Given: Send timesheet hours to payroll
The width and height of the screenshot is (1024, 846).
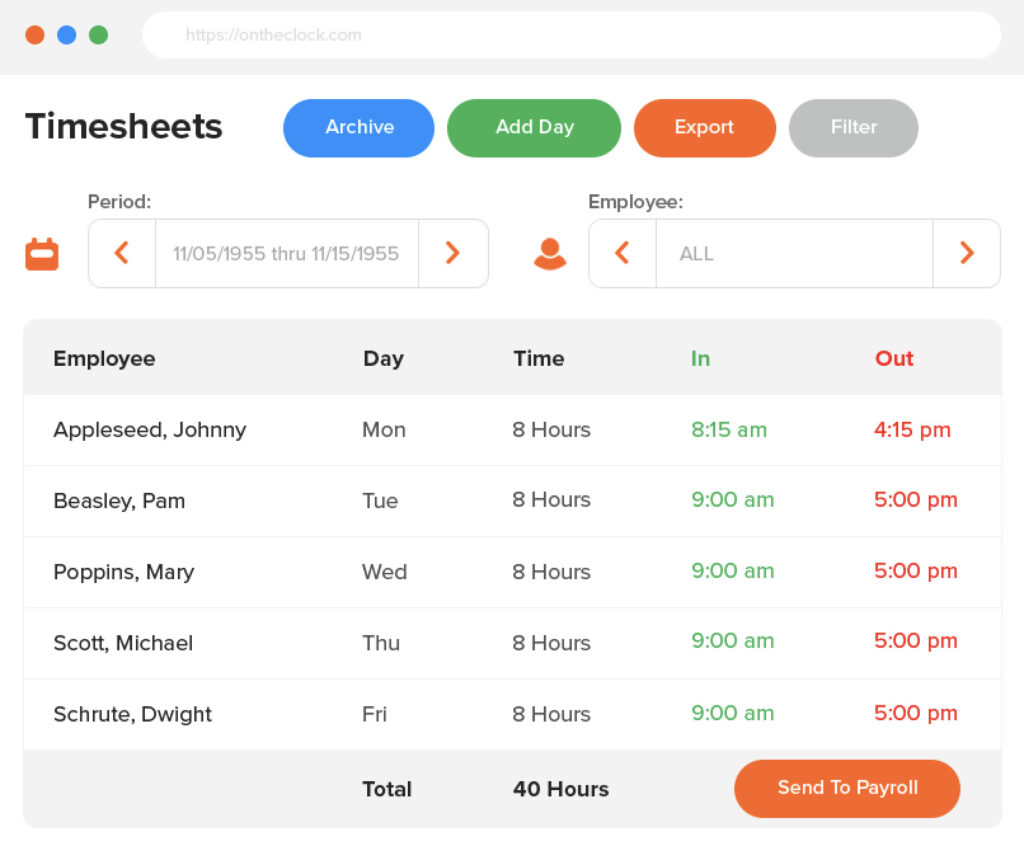Looking at the screenshot, I should [847, 788].
